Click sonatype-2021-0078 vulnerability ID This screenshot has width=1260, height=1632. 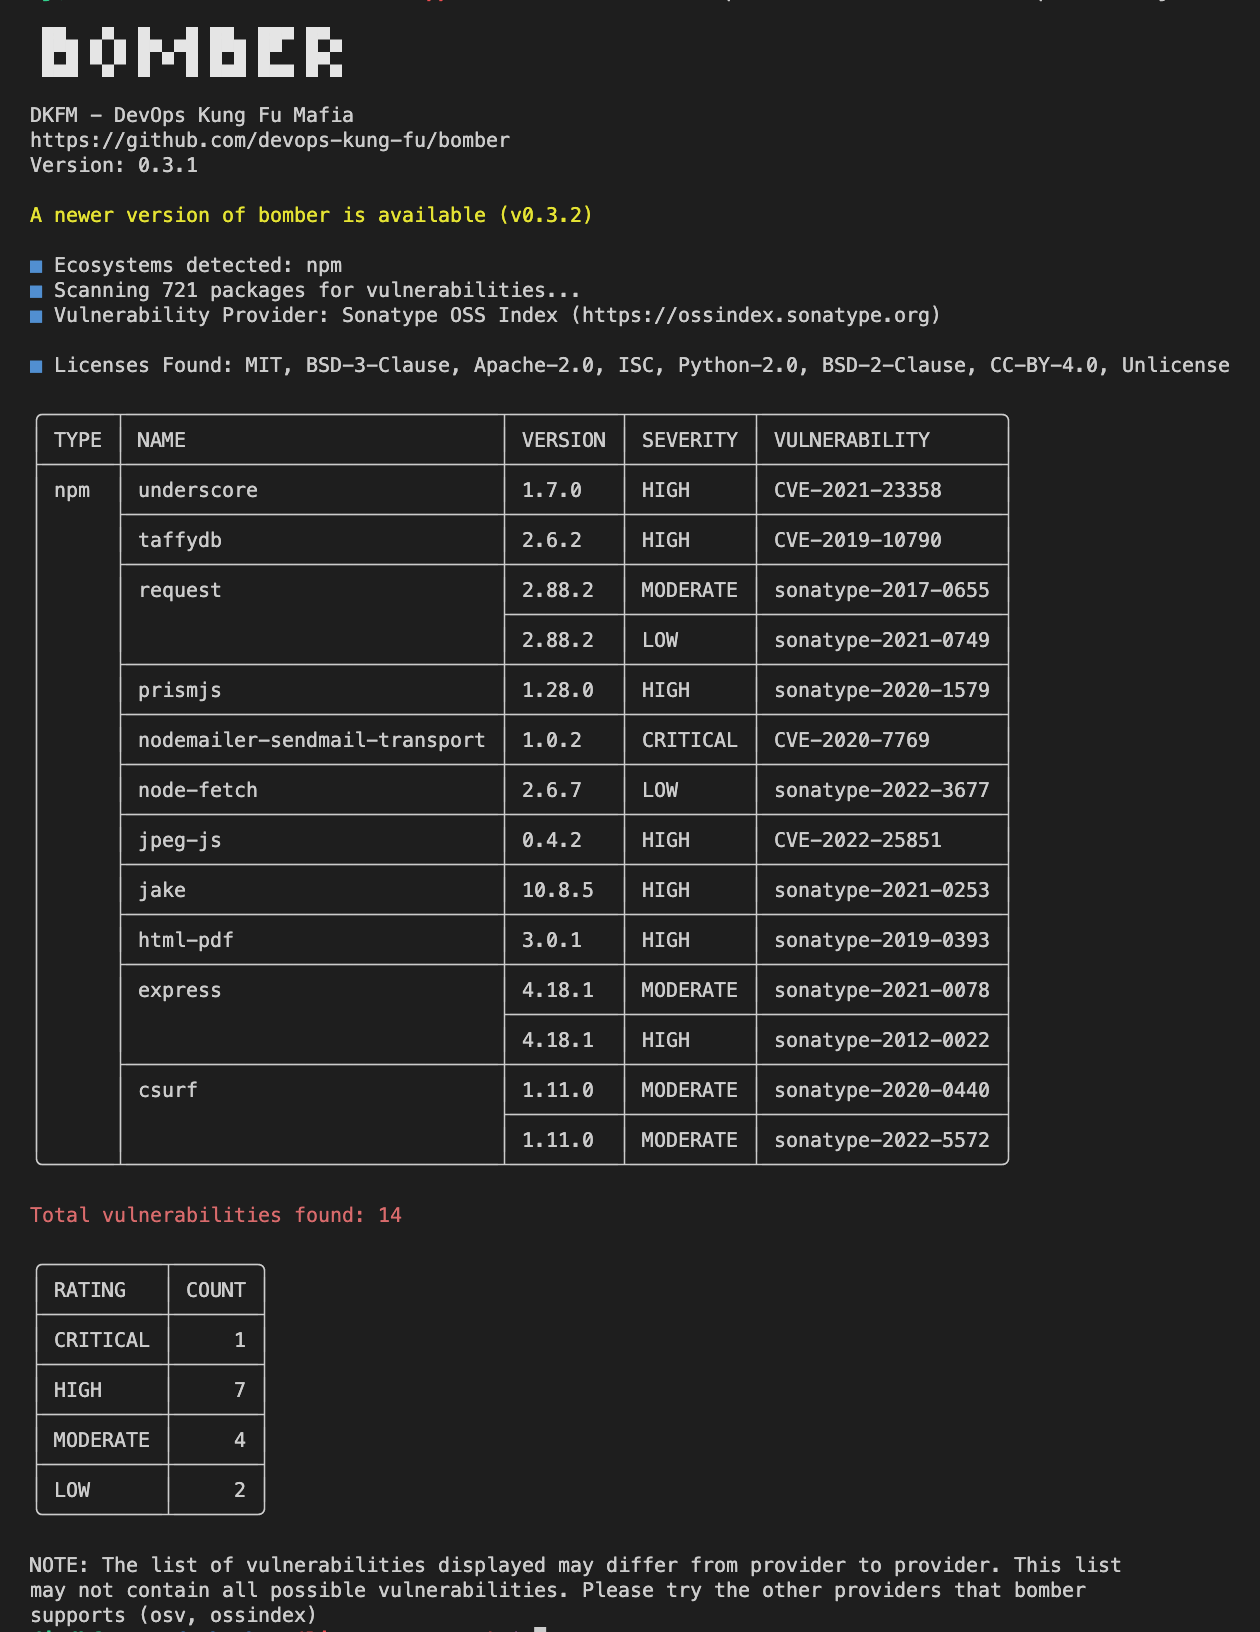(x=882, y=990)
